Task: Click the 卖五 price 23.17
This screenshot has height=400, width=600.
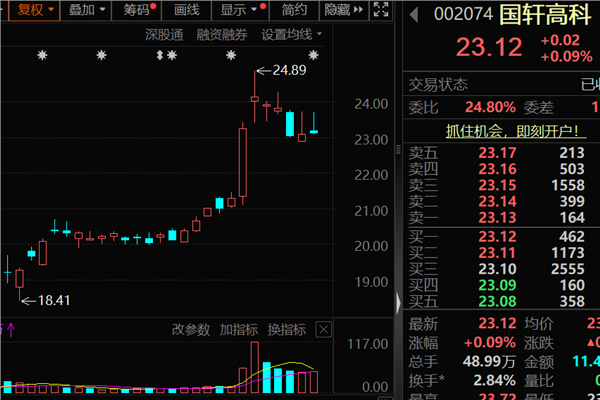Action: pos(497,153)
